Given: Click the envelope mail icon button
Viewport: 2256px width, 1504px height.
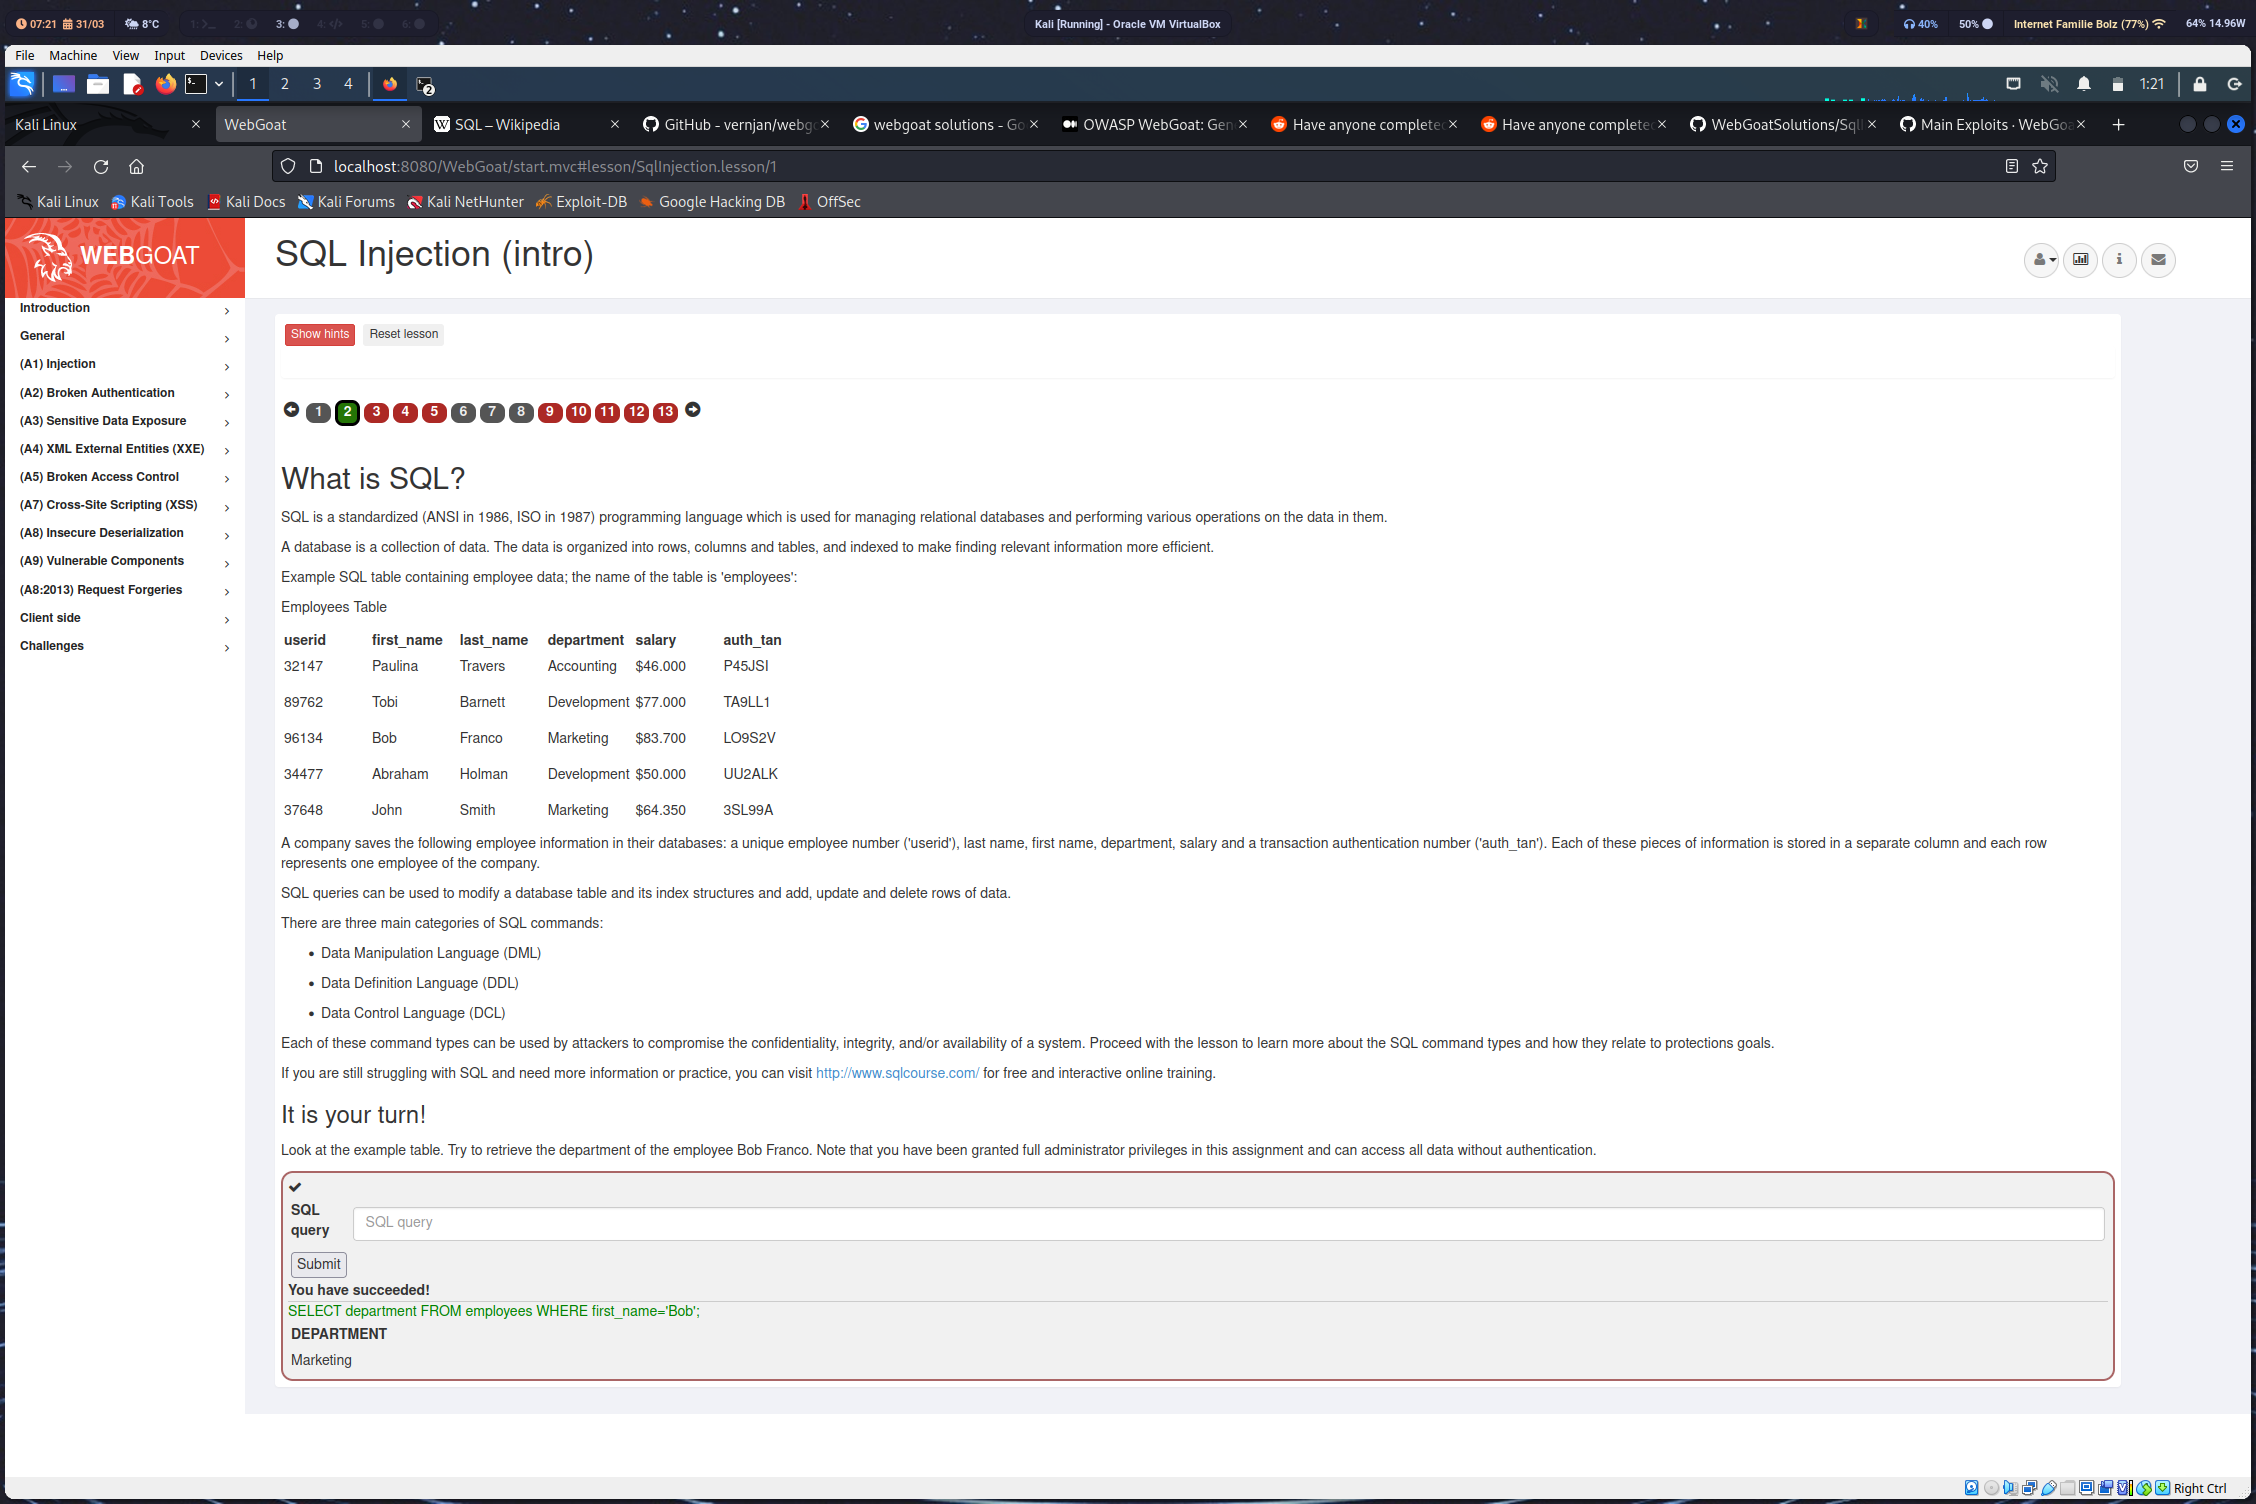Looking at the screenshot, I should pyautogui.click(x=2158, y=260).
